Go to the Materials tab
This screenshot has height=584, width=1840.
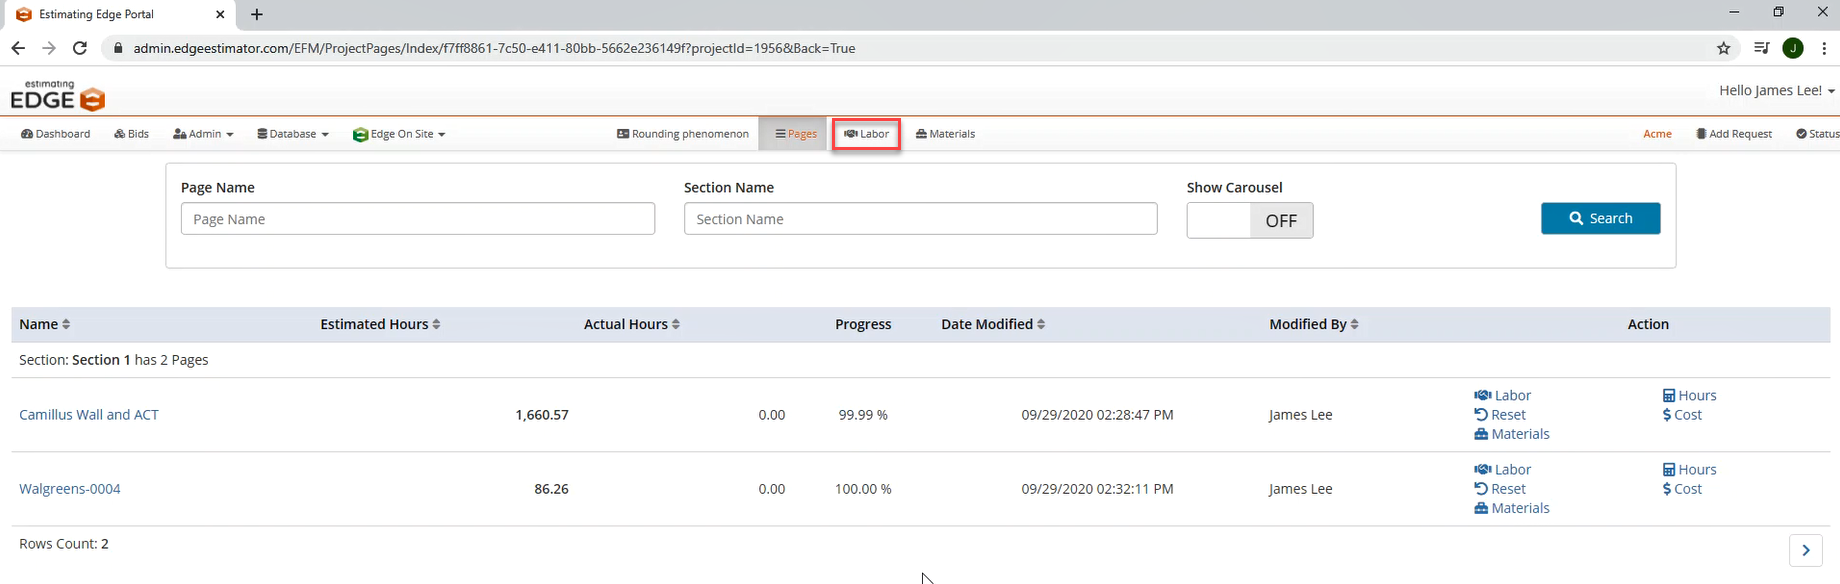pyautogui.click(x=945, y=134)
